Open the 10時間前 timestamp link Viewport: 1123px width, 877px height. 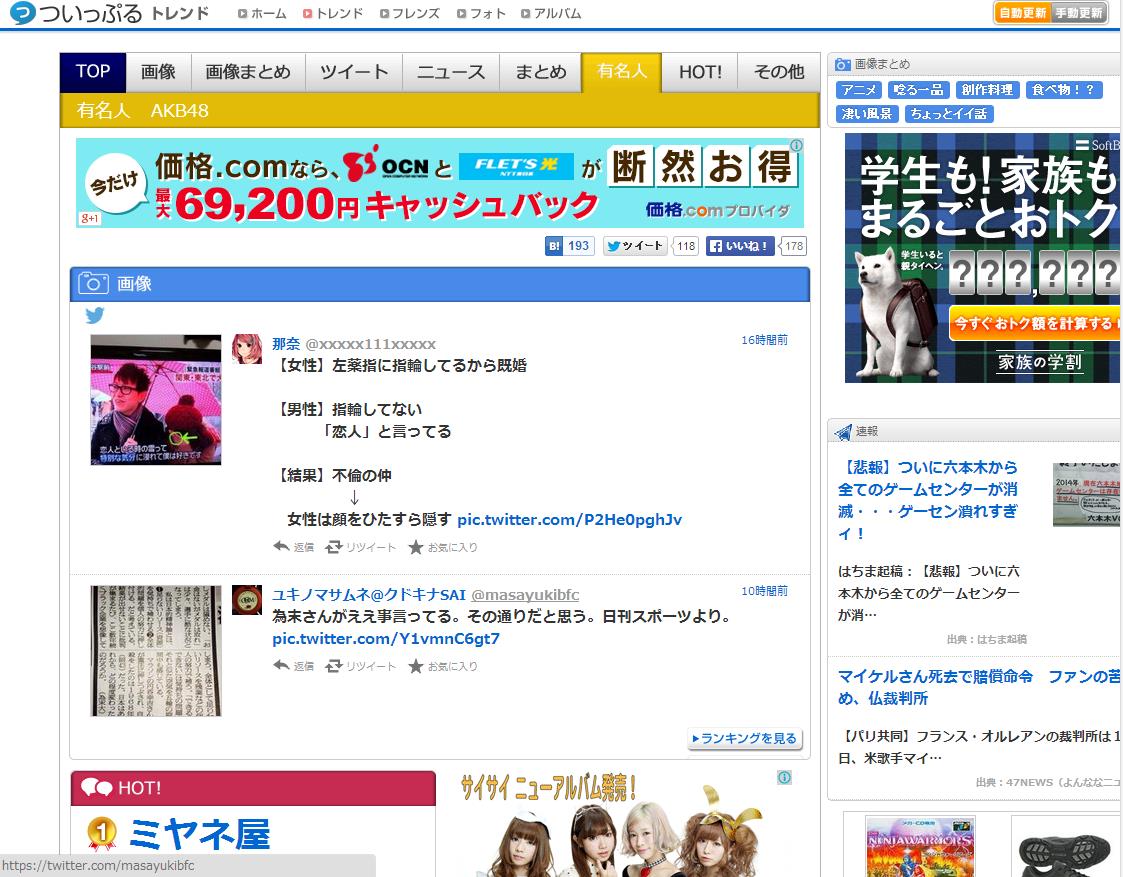coord(764,591)
